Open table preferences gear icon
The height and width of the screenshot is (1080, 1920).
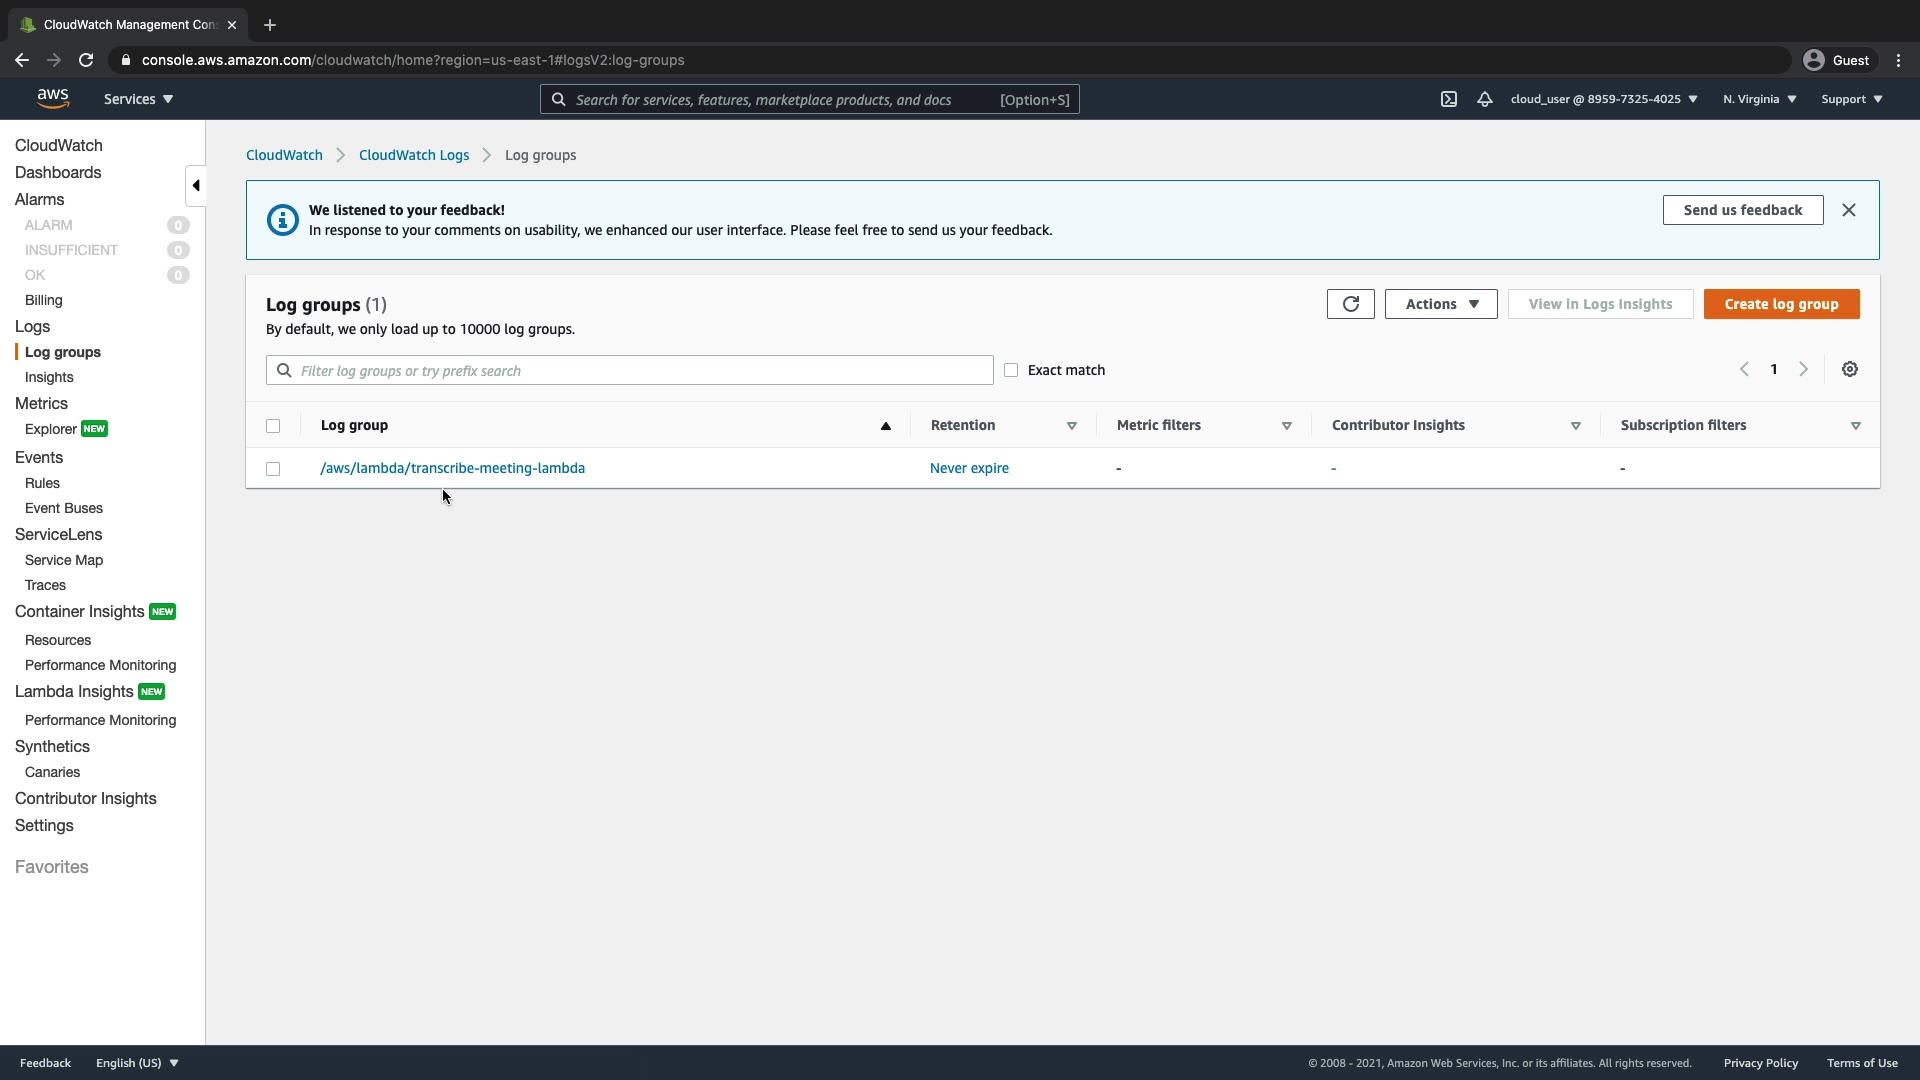1850,369
